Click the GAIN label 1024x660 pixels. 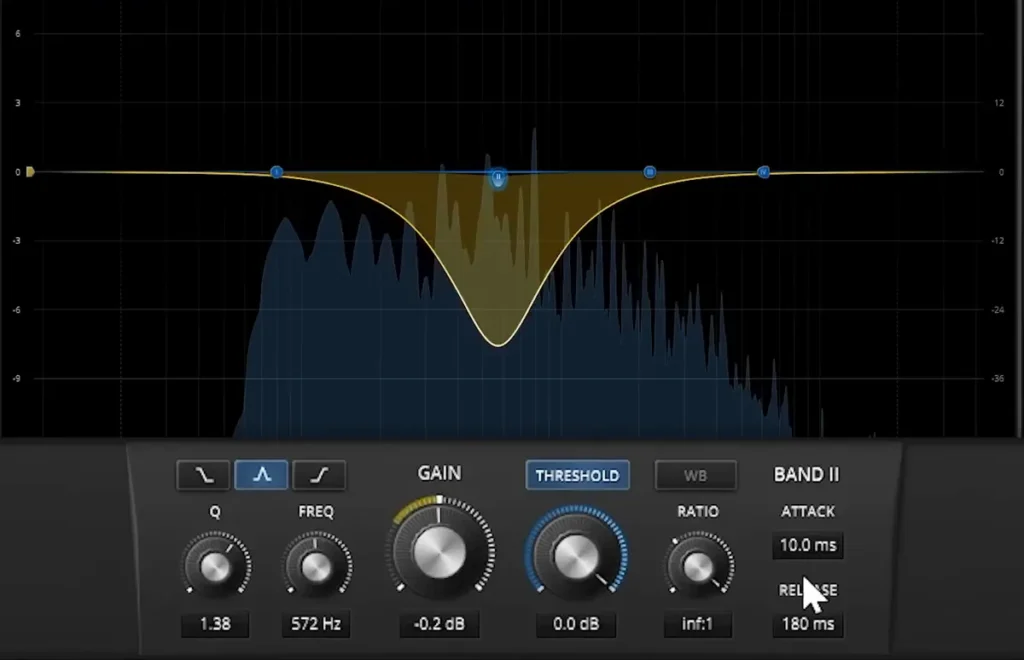pyautogui.click(x=440, y=473)
